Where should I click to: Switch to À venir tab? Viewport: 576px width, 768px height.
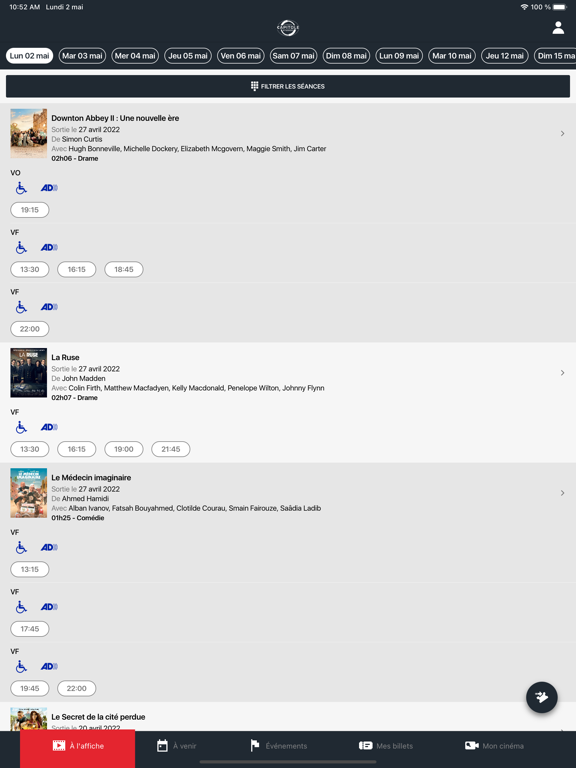176,746
